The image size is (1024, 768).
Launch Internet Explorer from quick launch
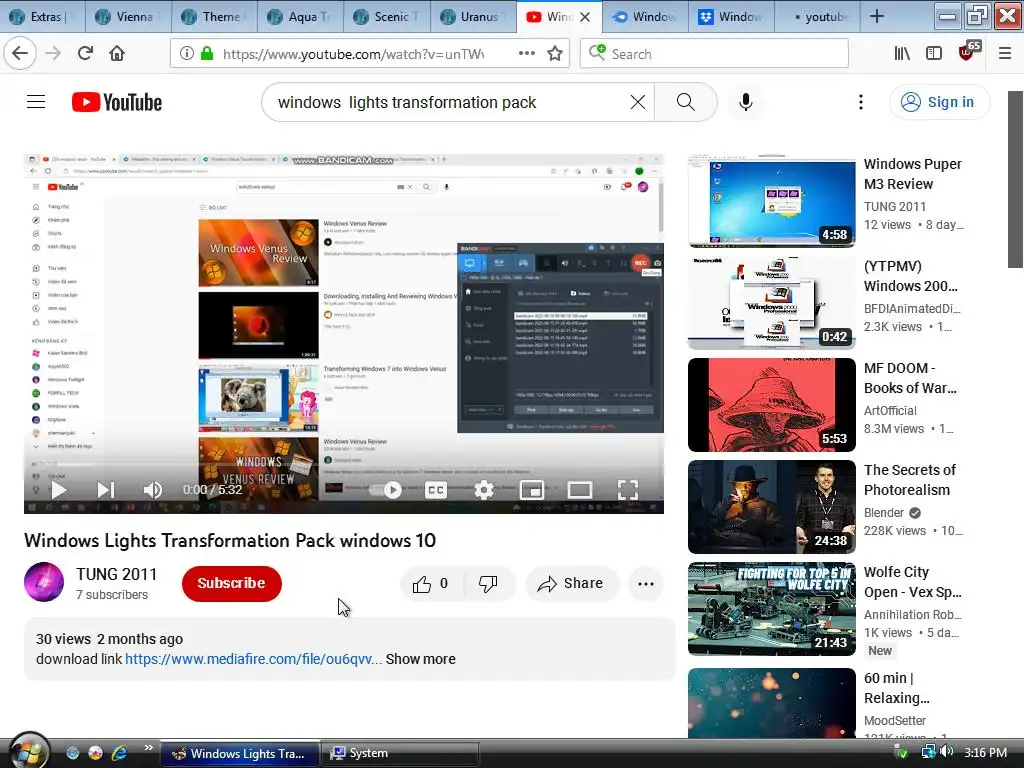[119, 753]
